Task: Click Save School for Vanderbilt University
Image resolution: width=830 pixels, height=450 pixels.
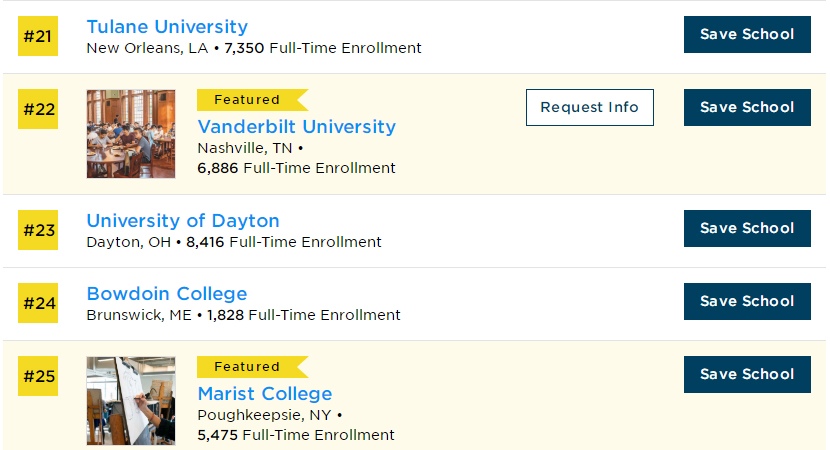Action: click(x=747, y=108)
